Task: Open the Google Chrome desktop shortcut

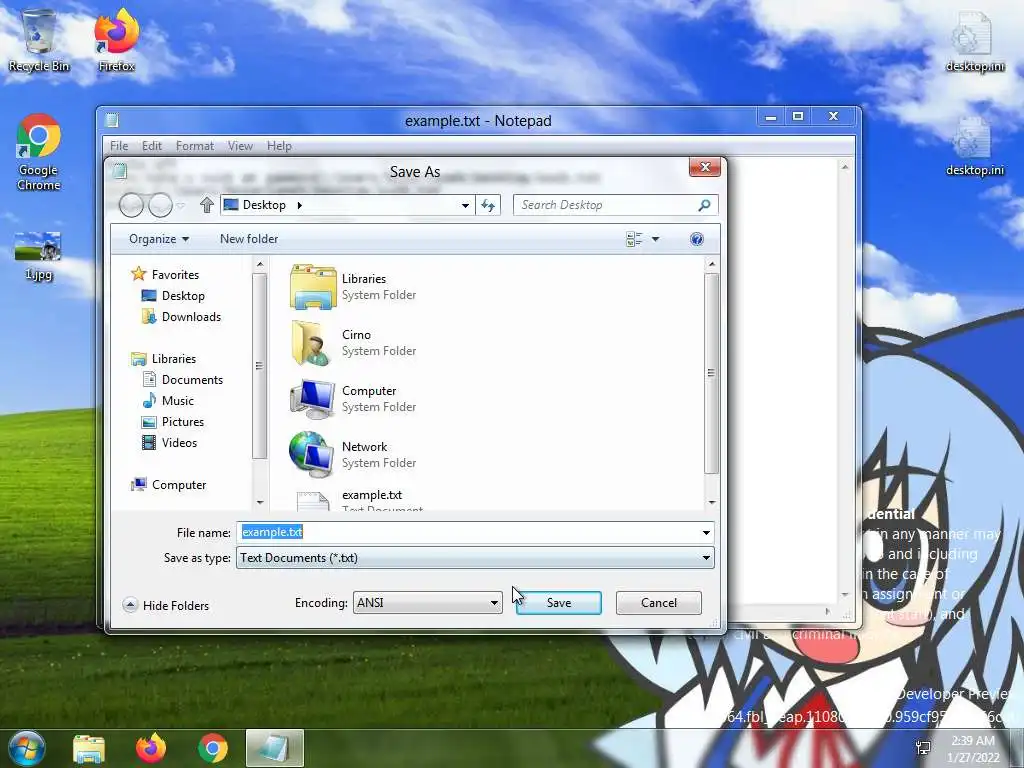Action: coord(39,152)
